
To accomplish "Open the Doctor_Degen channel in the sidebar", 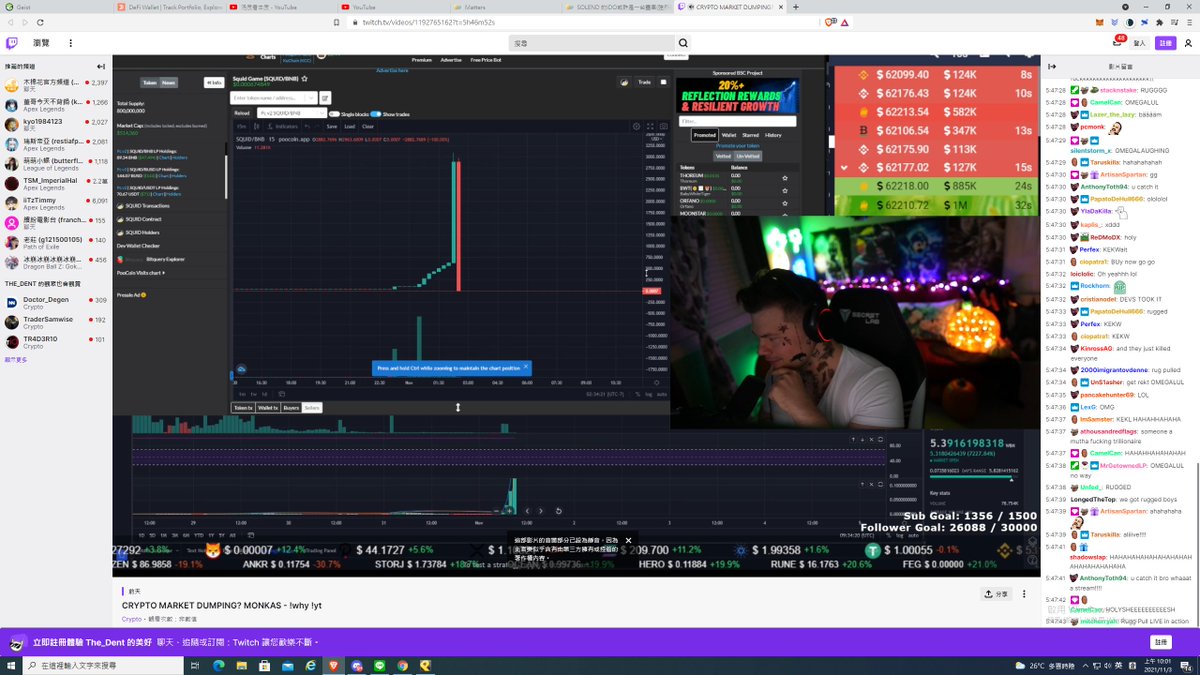I will tap(56, 303).
